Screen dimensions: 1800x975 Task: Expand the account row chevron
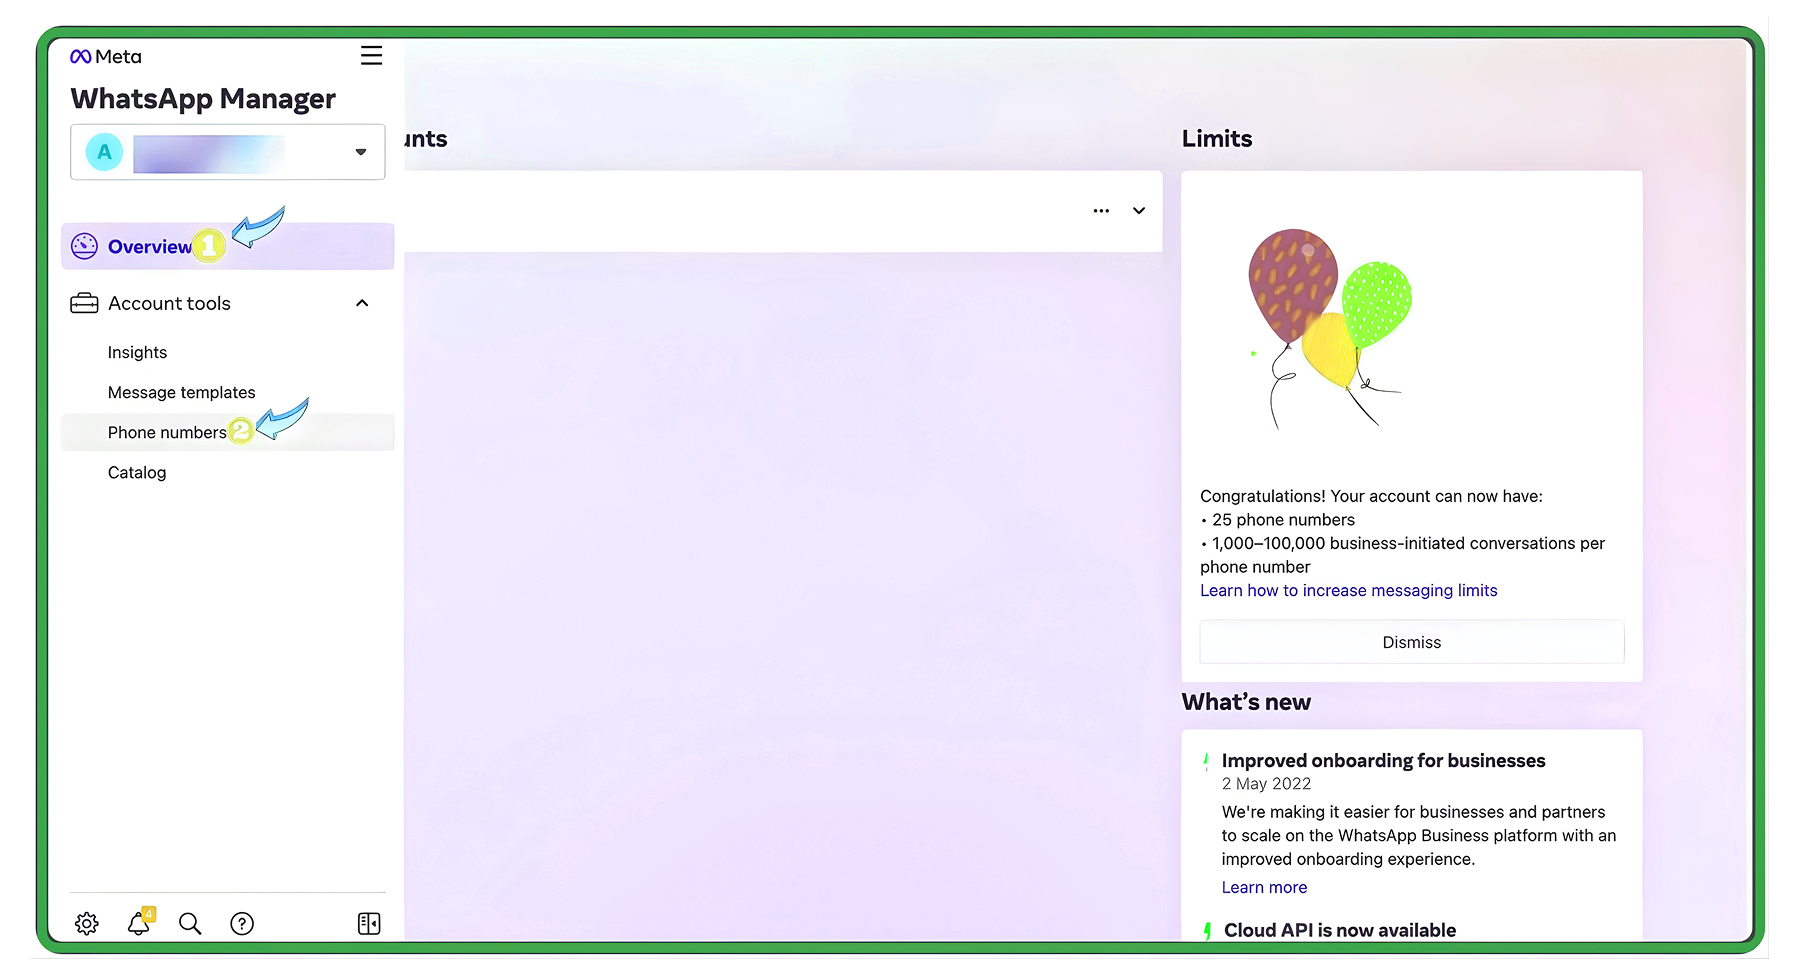pyautogui.click(x=1139, y=211)
